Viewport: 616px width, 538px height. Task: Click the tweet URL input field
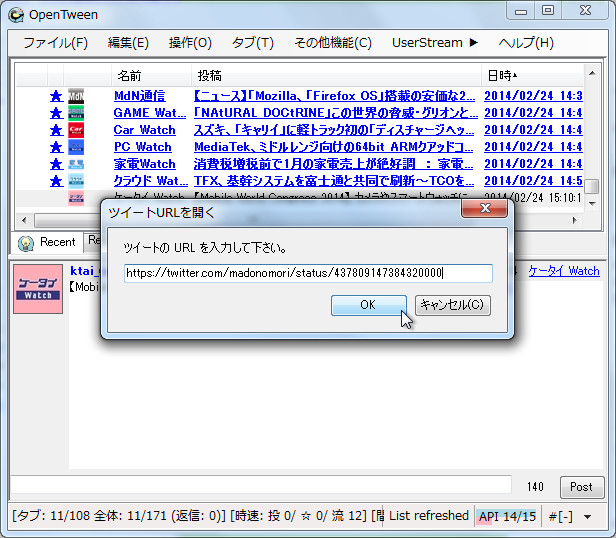[308, 273]
